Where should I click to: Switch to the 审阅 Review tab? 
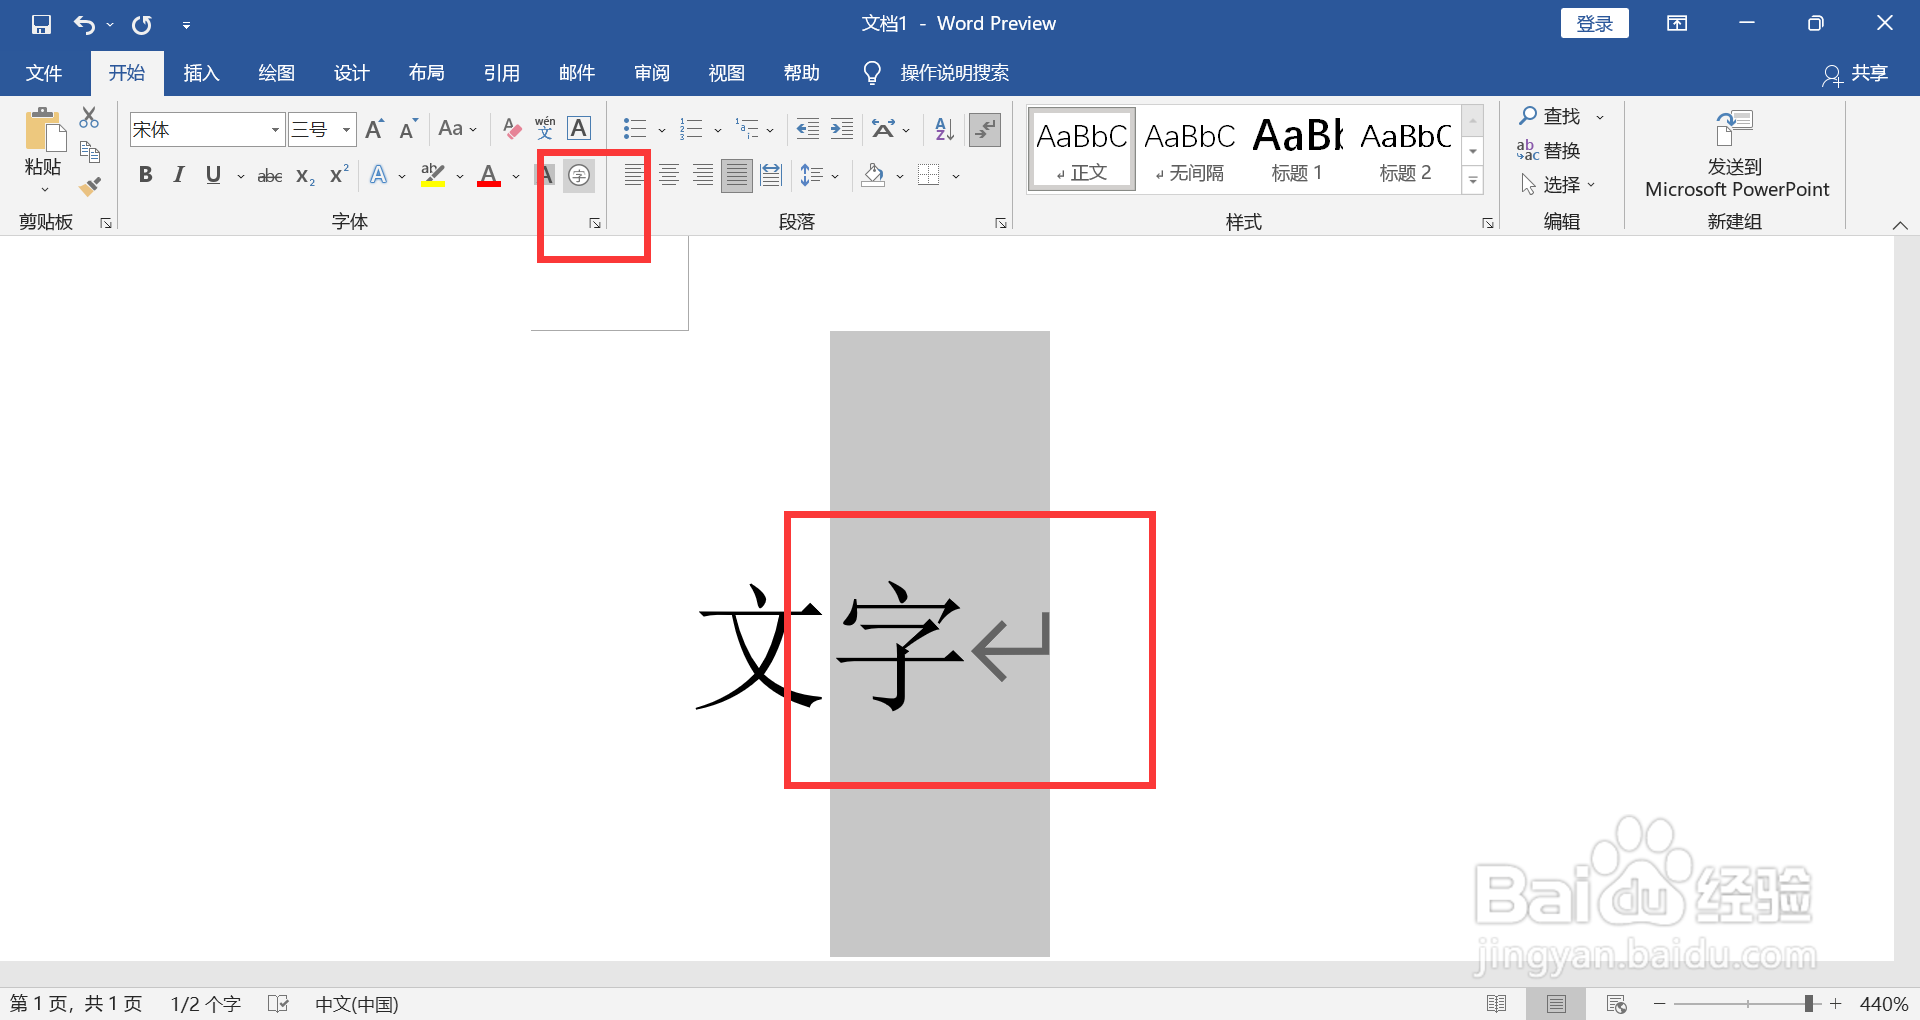[651, 73]
